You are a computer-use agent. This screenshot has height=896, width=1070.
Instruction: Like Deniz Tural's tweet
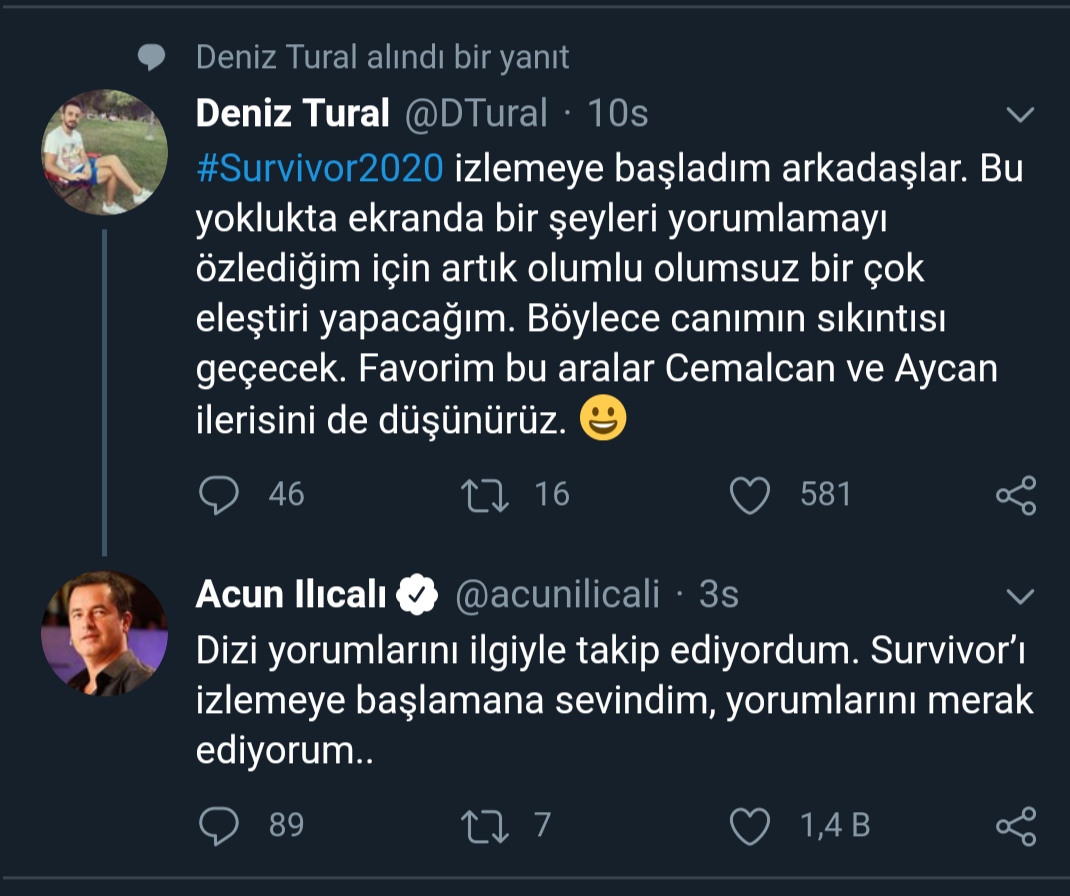750,494
